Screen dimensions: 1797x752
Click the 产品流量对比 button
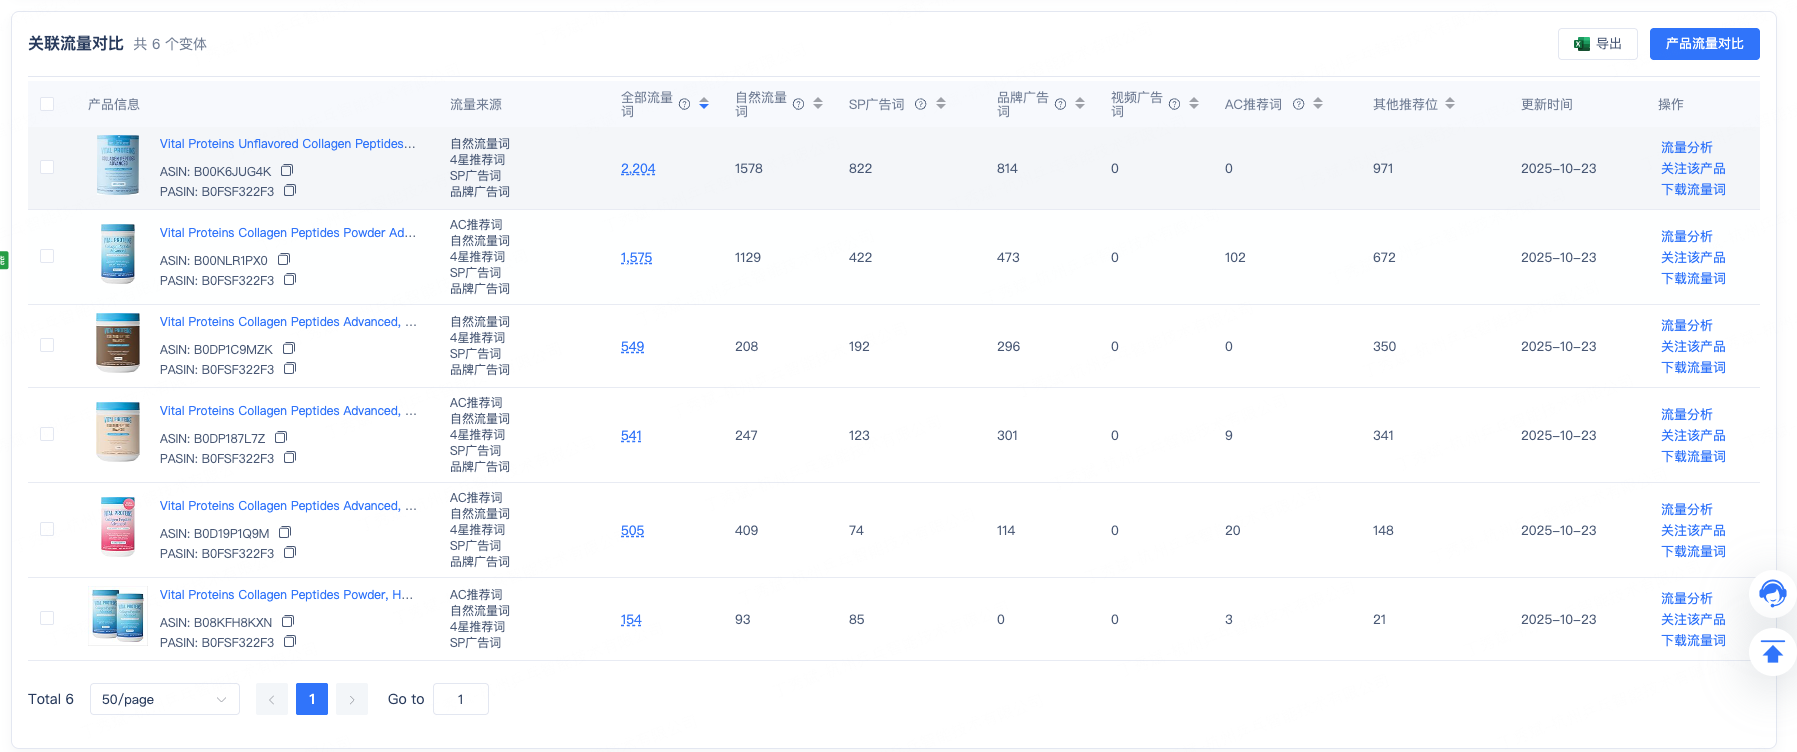tap(1704, 44)
